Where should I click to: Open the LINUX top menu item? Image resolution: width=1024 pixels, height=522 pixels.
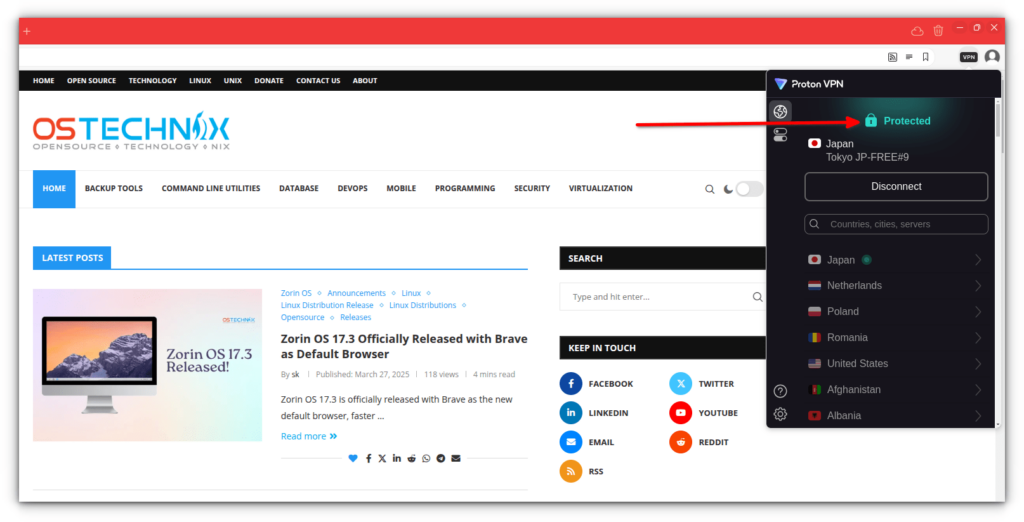(200, 81)
